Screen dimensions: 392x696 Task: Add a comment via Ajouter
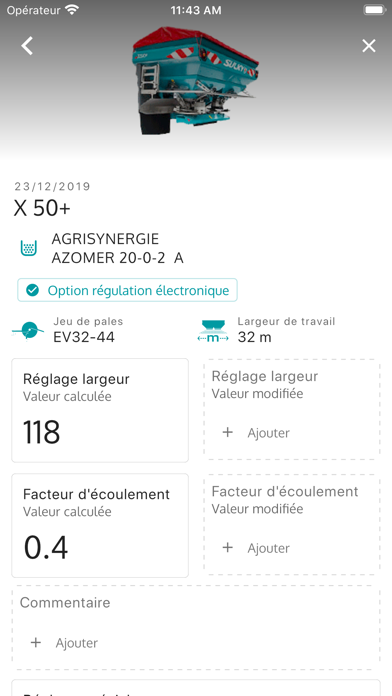click(x=76, y=643)
